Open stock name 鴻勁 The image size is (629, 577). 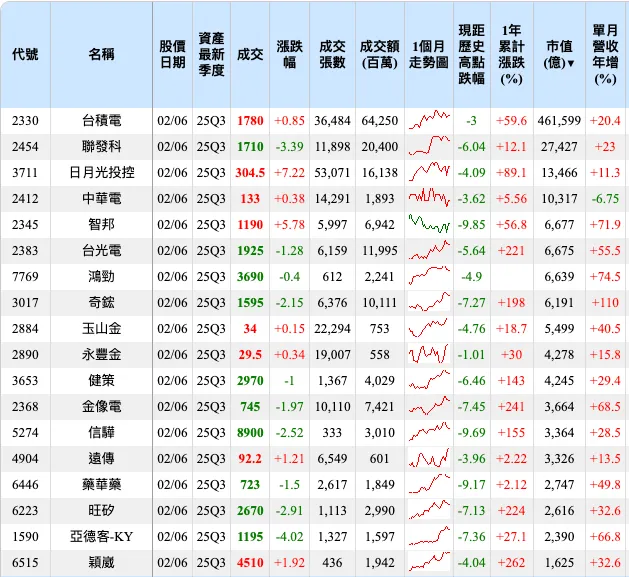(x=101, y=276)
